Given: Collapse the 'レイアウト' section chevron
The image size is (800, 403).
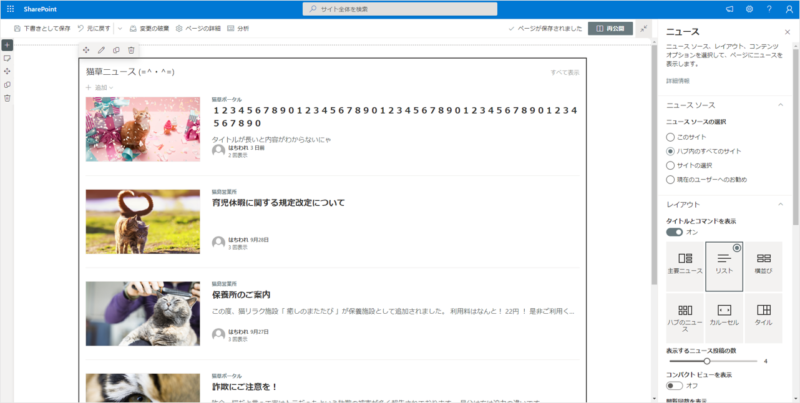Looking at the screenshot, I should tap(779, 204).
